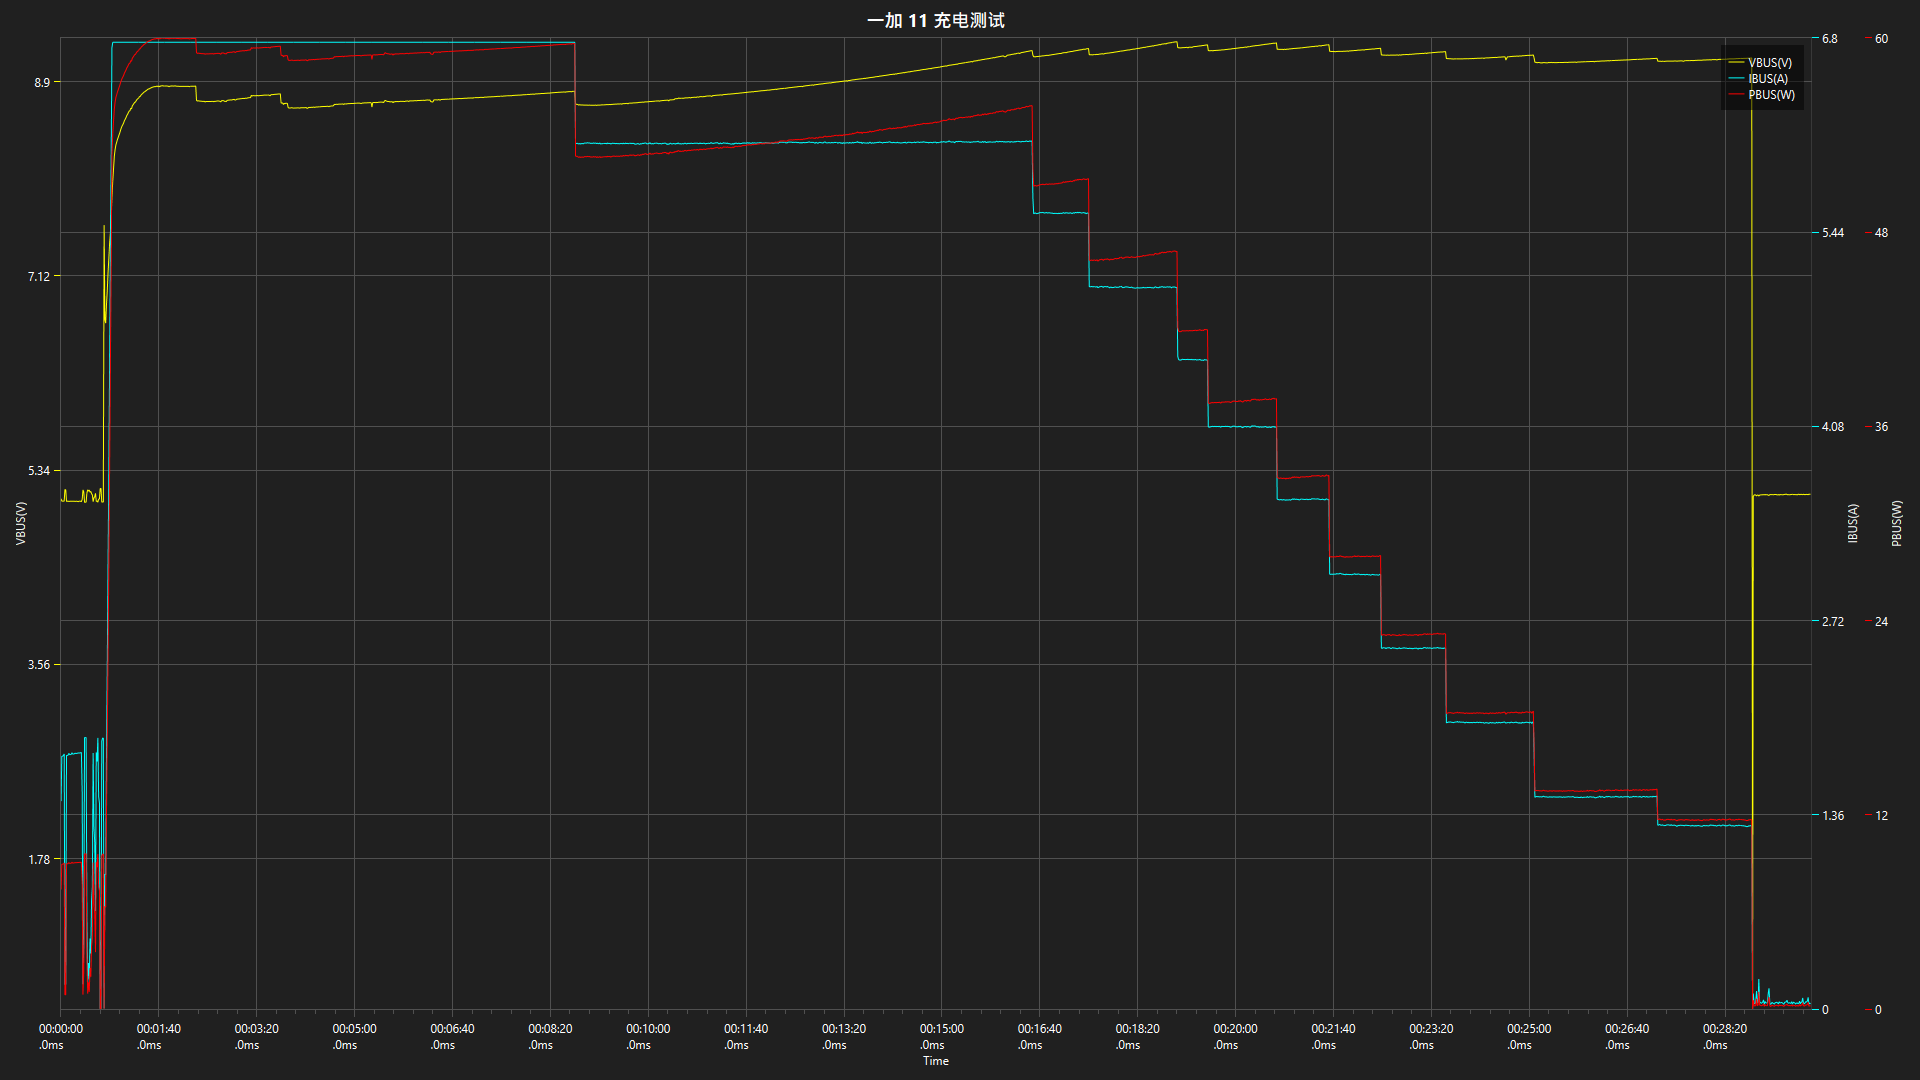Click the 6.8 IBUS axis tick
The image size is (1920, 1080).
pyautogui.click(x=1830, y=38)
